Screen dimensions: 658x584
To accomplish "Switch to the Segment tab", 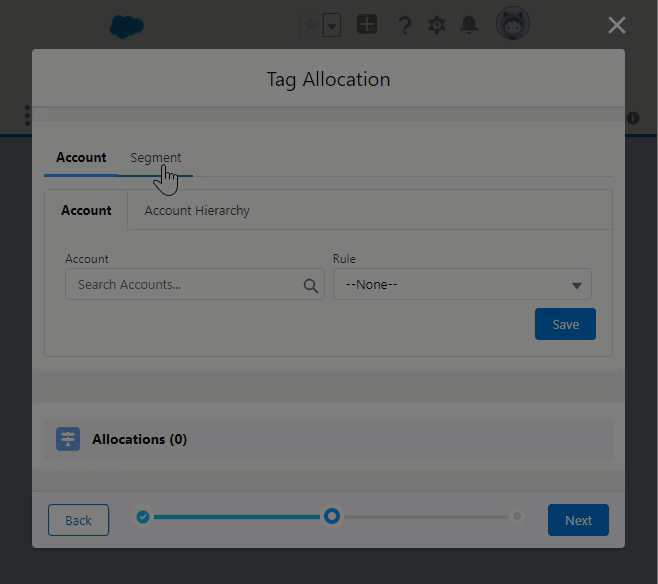I will (x=155, y=158).
